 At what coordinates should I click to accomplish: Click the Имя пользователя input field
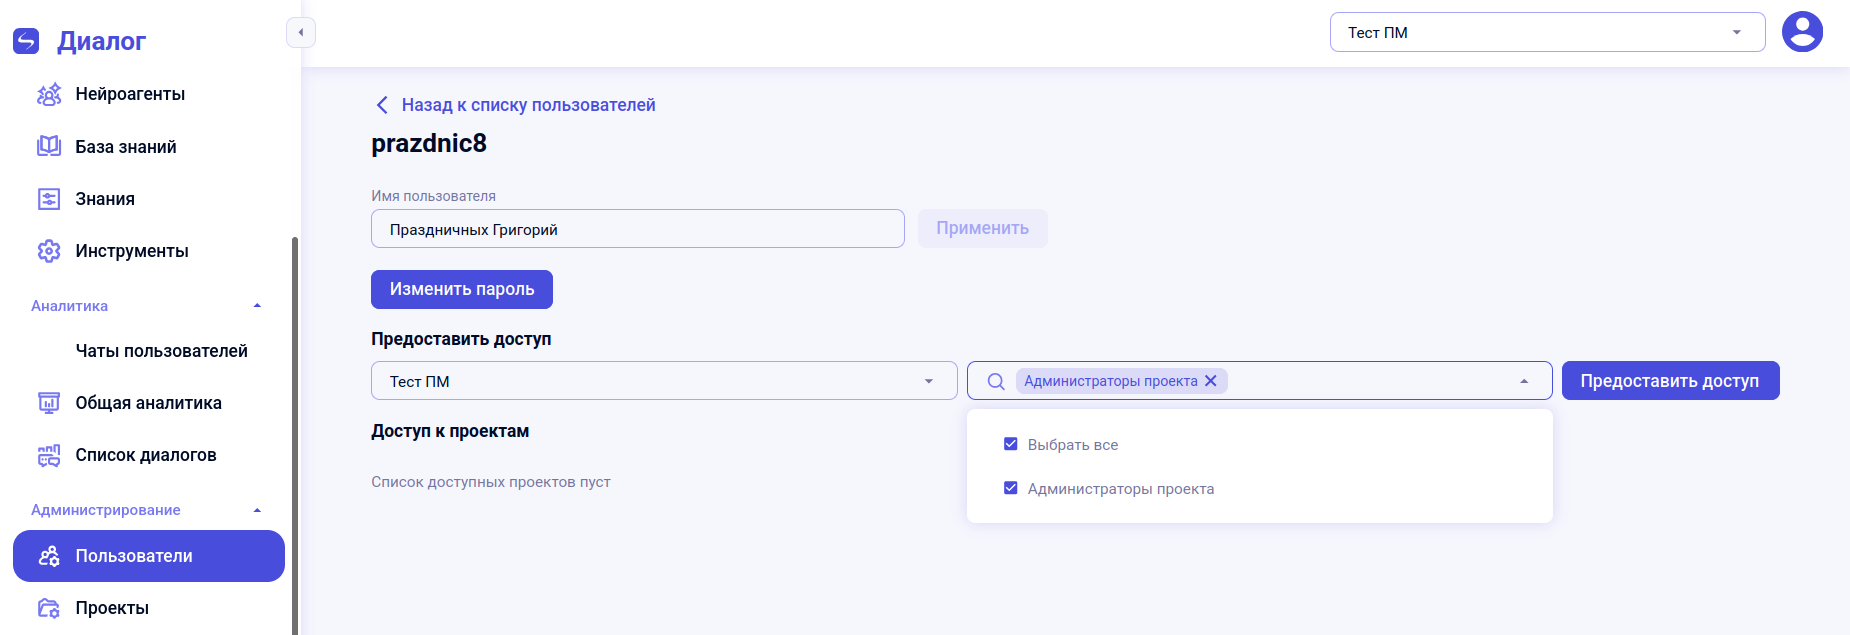(638, 229)
